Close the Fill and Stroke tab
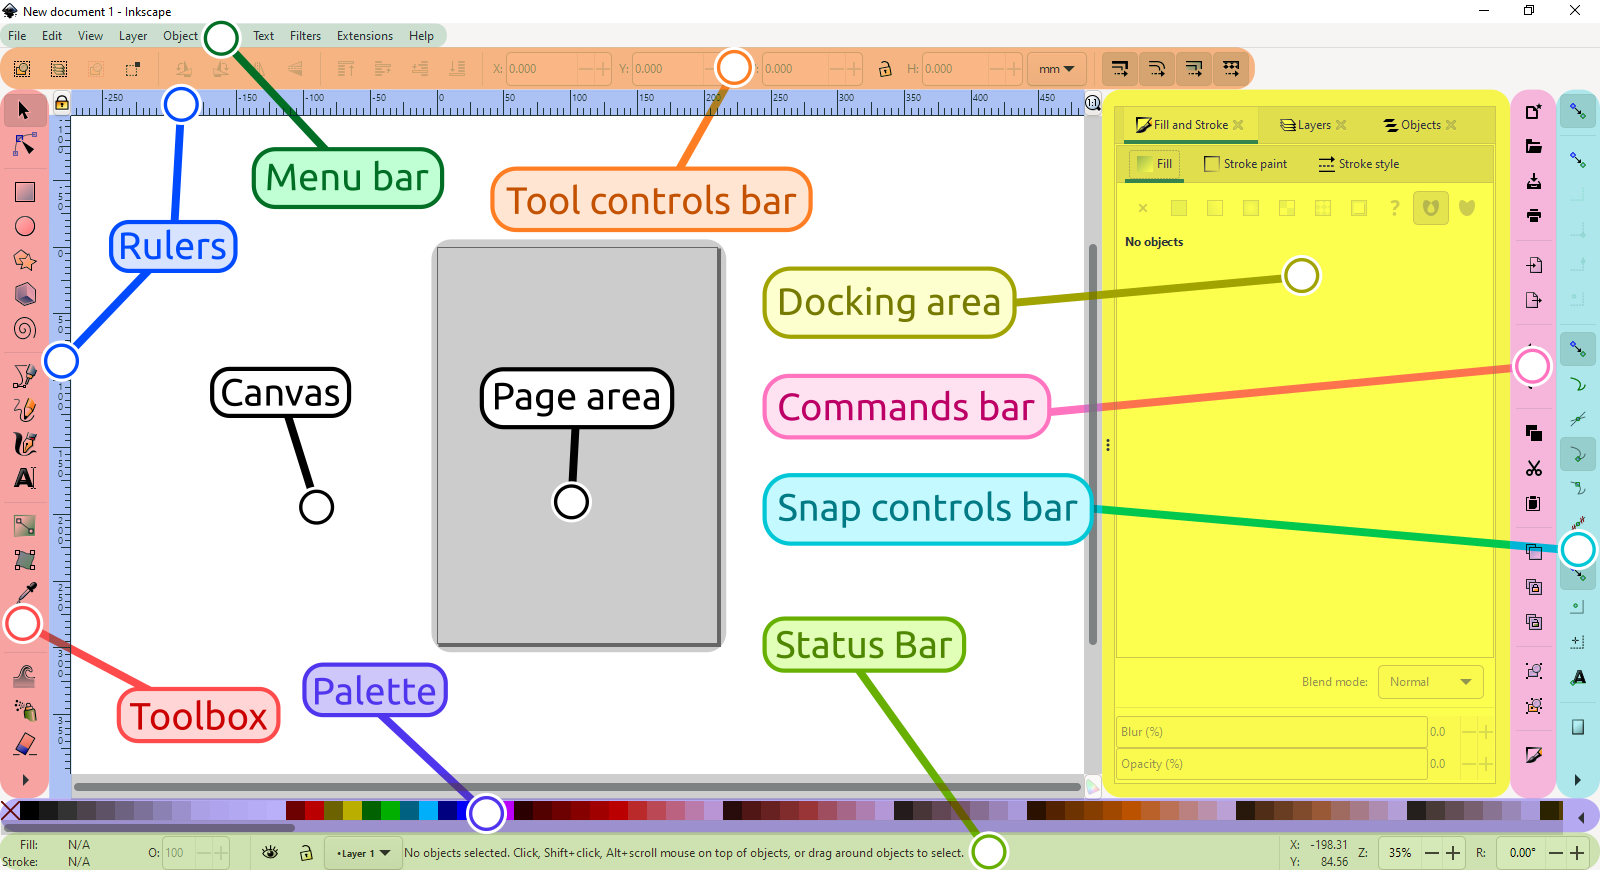1600x870 pixels. [1238, 125]
